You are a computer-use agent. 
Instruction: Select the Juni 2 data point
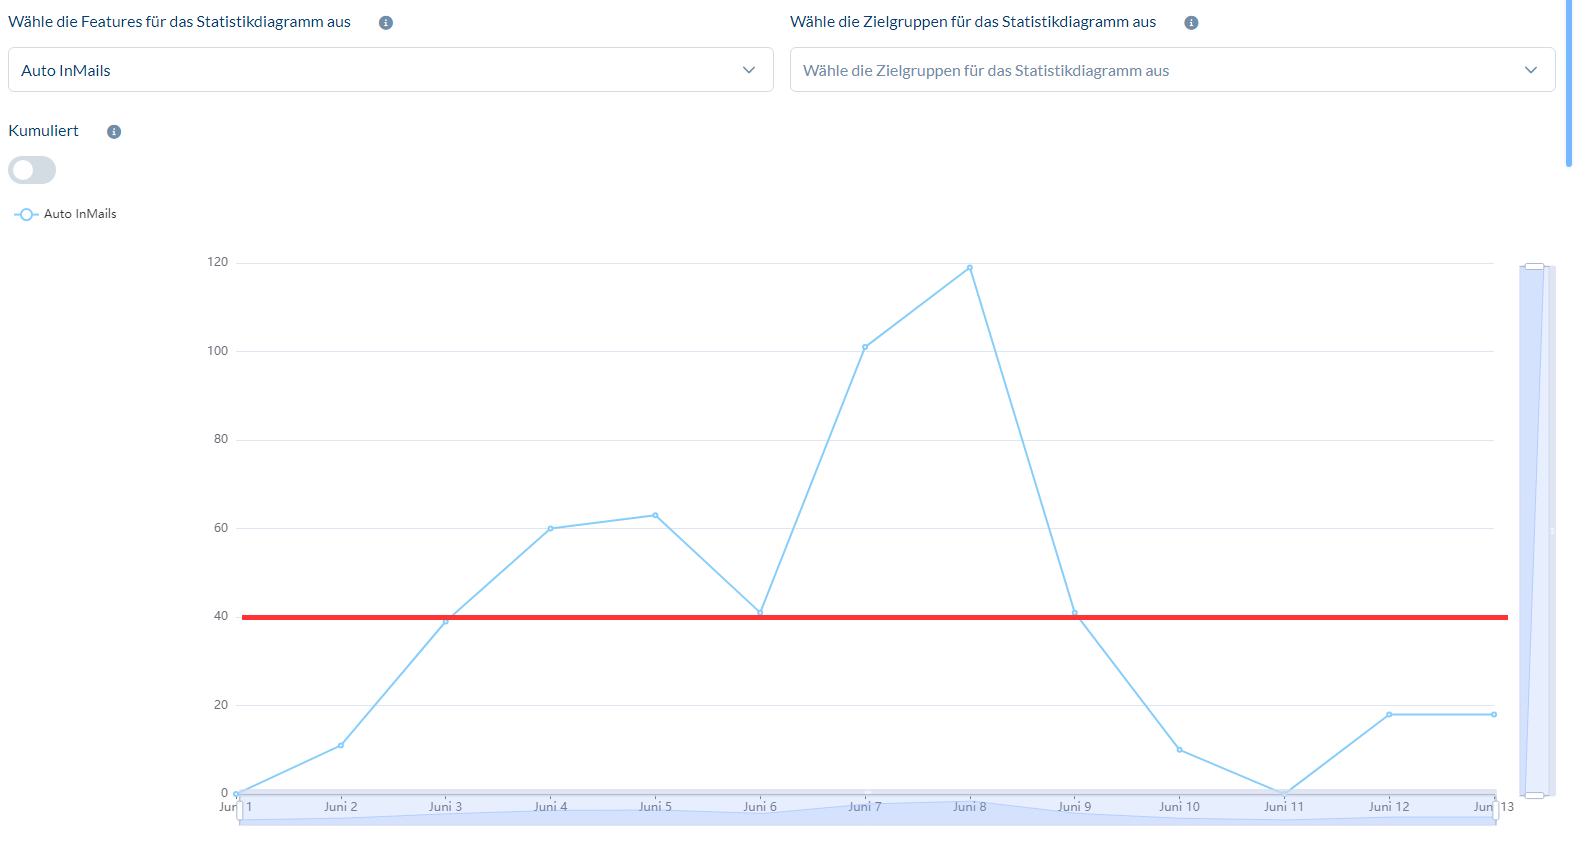click(x=341, y=745)
